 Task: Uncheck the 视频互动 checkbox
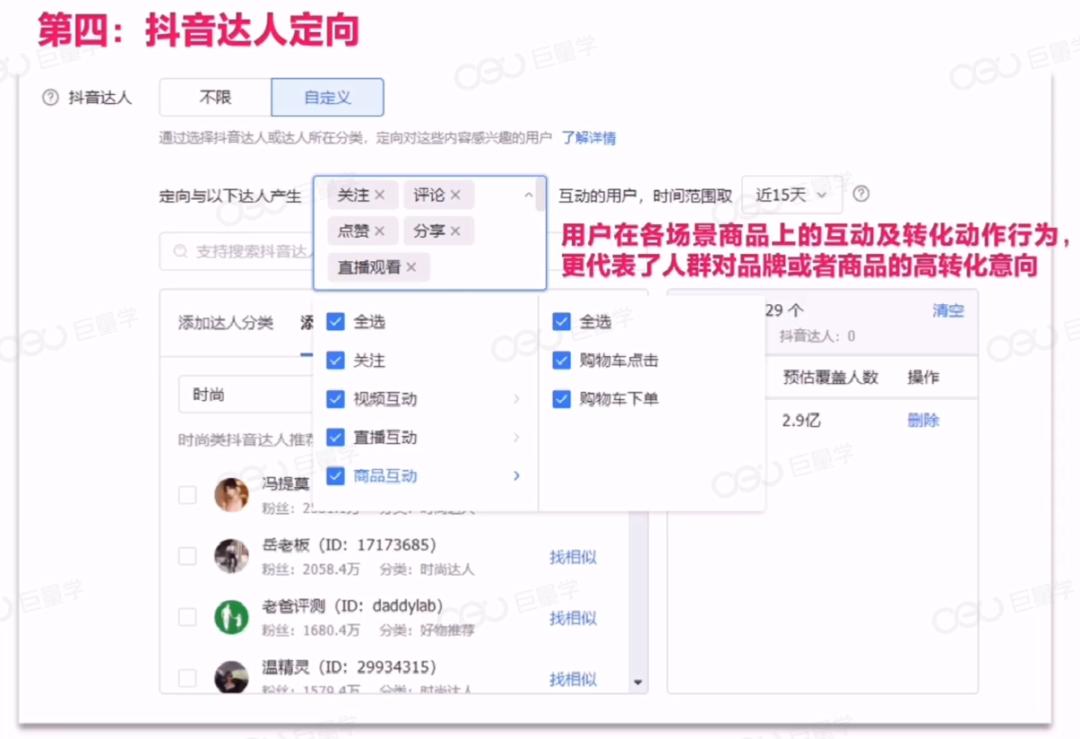click(335, 399)
